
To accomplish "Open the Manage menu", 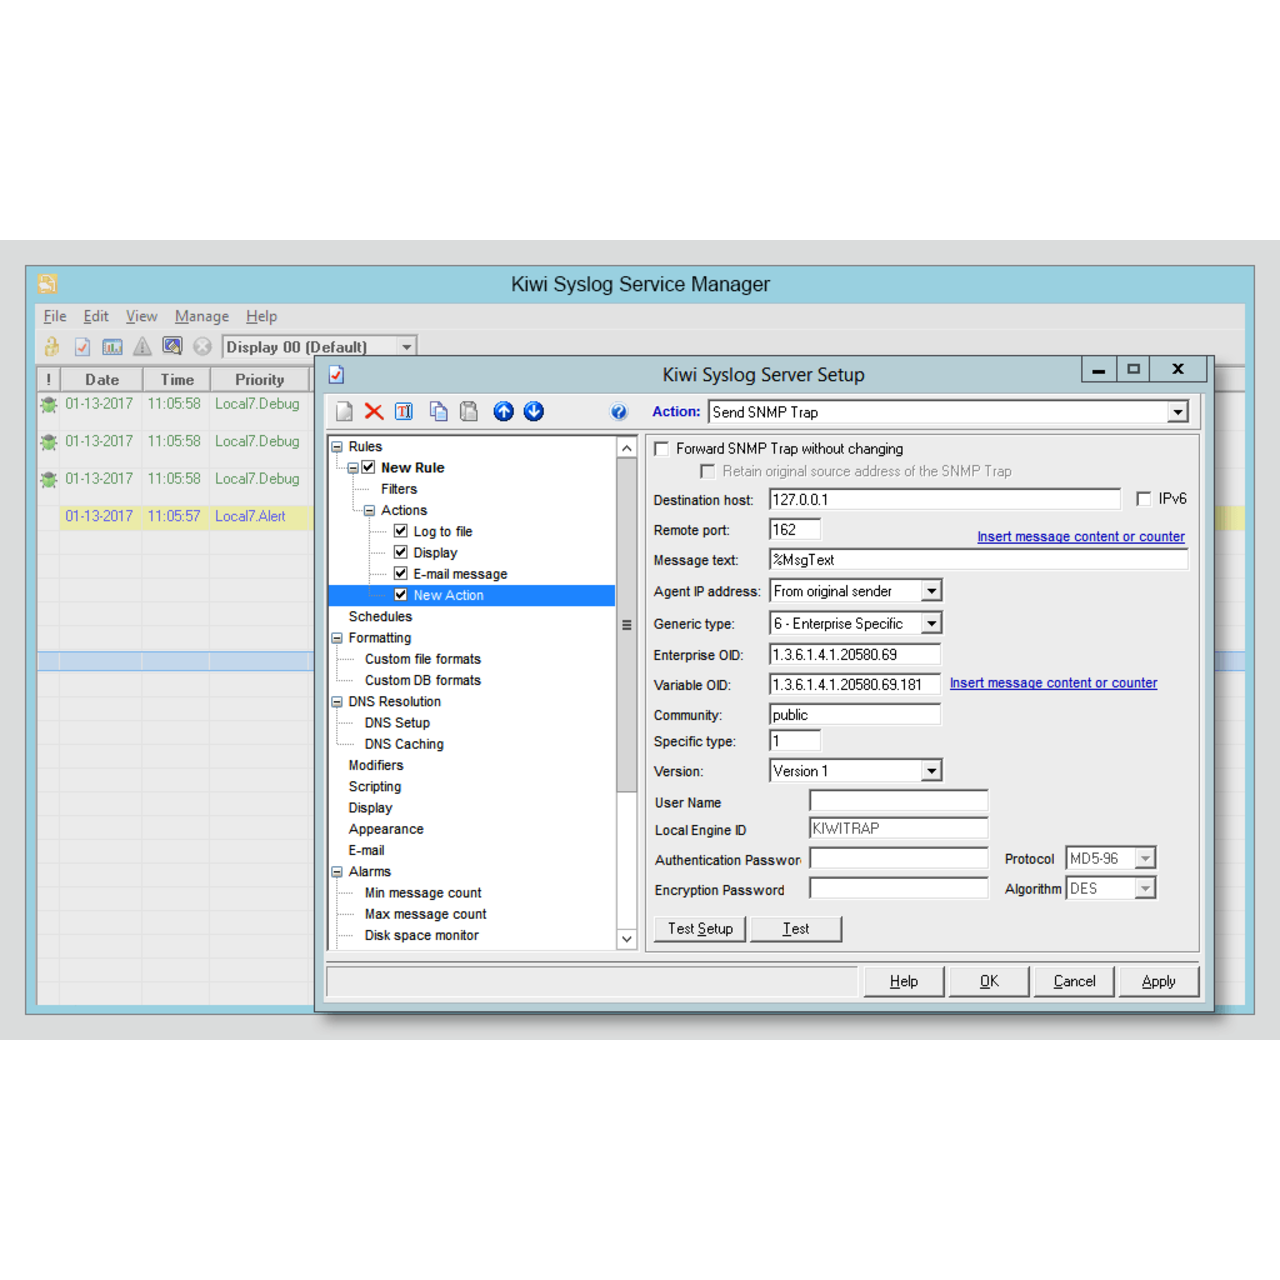I will pyautogui.click(x=201, y=316).
